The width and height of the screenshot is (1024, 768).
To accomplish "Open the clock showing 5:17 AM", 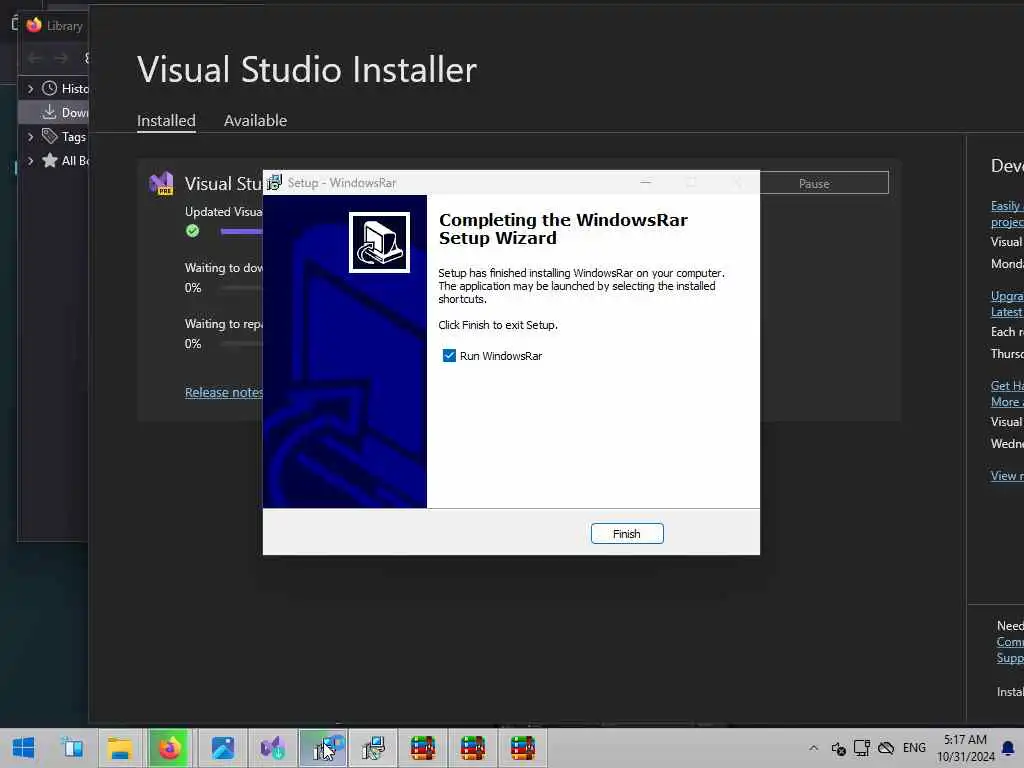I will click(x=966, y=748).
